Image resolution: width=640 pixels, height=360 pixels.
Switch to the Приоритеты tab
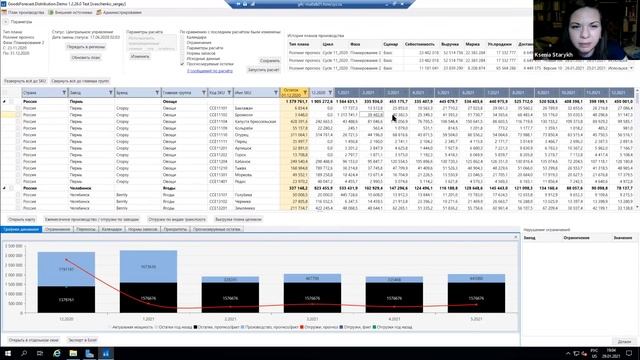[176, 229]
